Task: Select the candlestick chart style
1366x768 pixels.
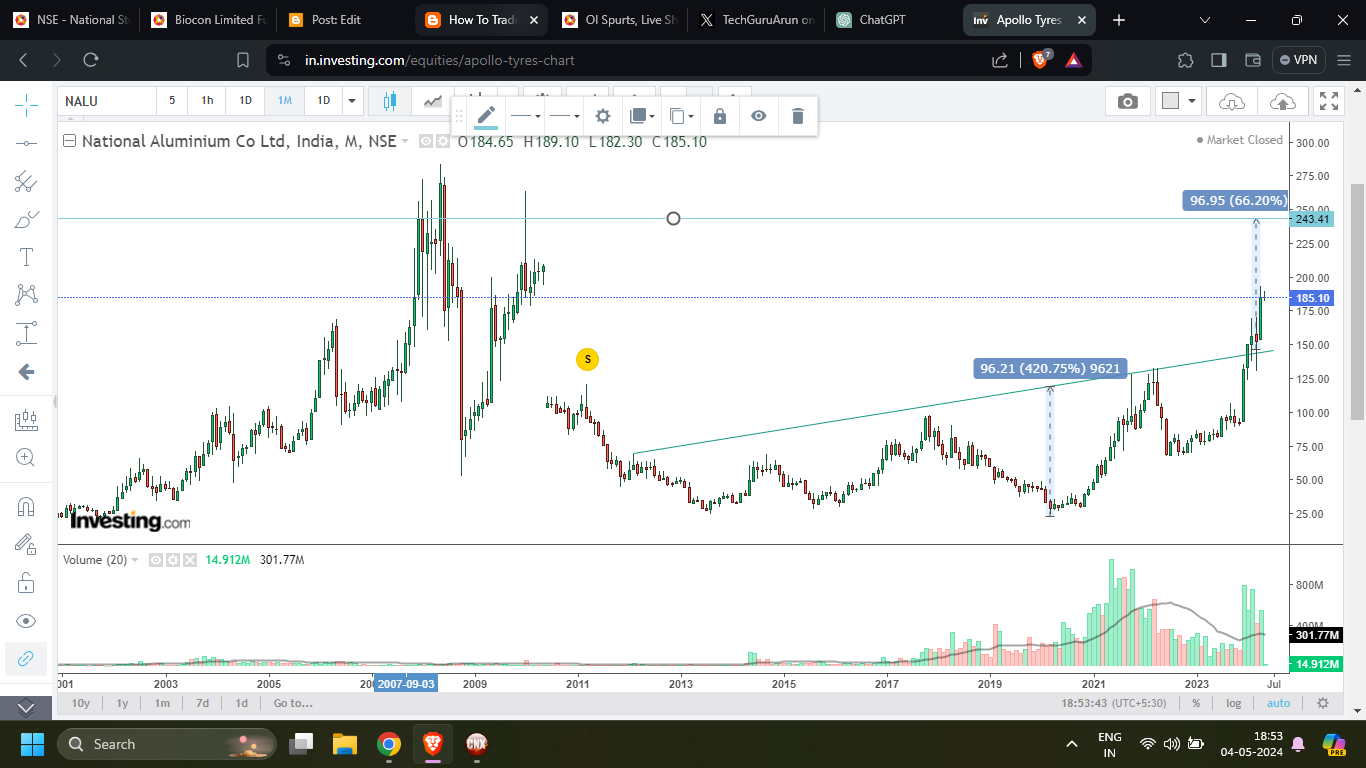Action: pyautogui.click(x=390, y=101)
